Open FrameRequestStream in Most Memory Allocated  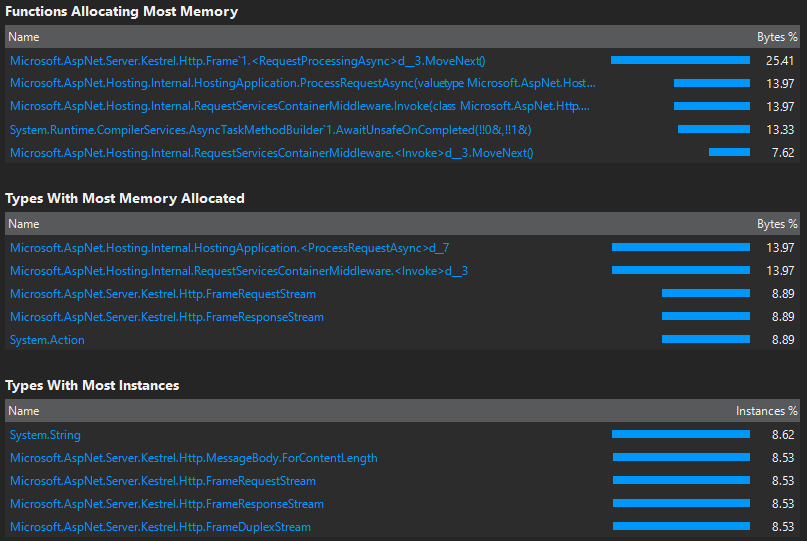[163, 294]
